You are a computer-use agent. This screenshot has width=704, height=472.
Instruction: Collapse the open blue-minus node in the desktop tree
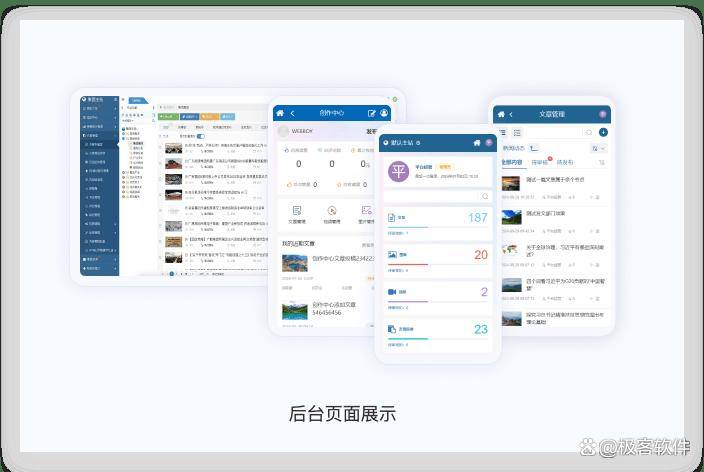point(123,139)
